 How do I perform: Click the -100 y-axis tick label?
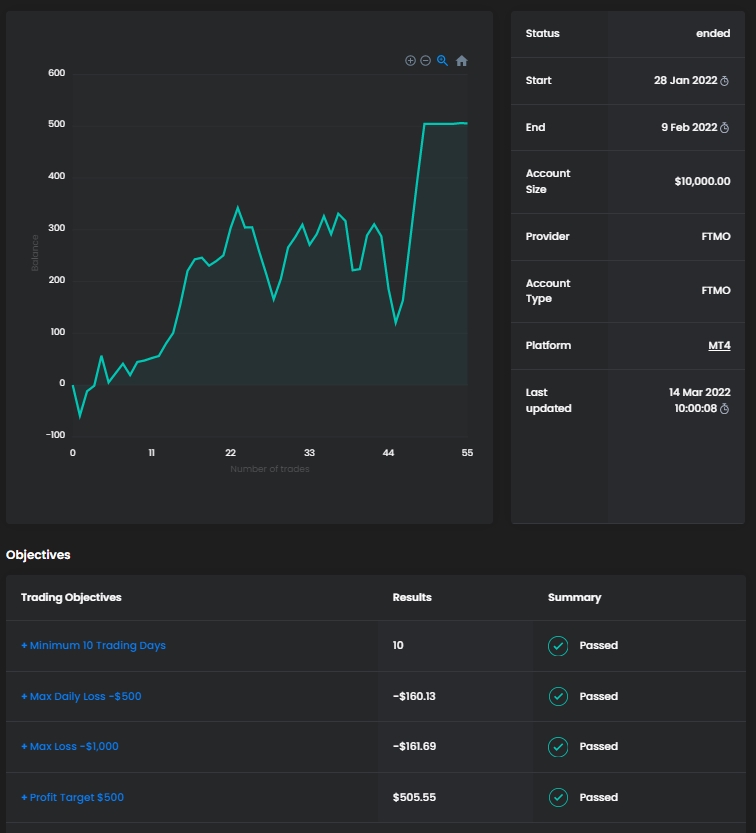tap(55, 435)
